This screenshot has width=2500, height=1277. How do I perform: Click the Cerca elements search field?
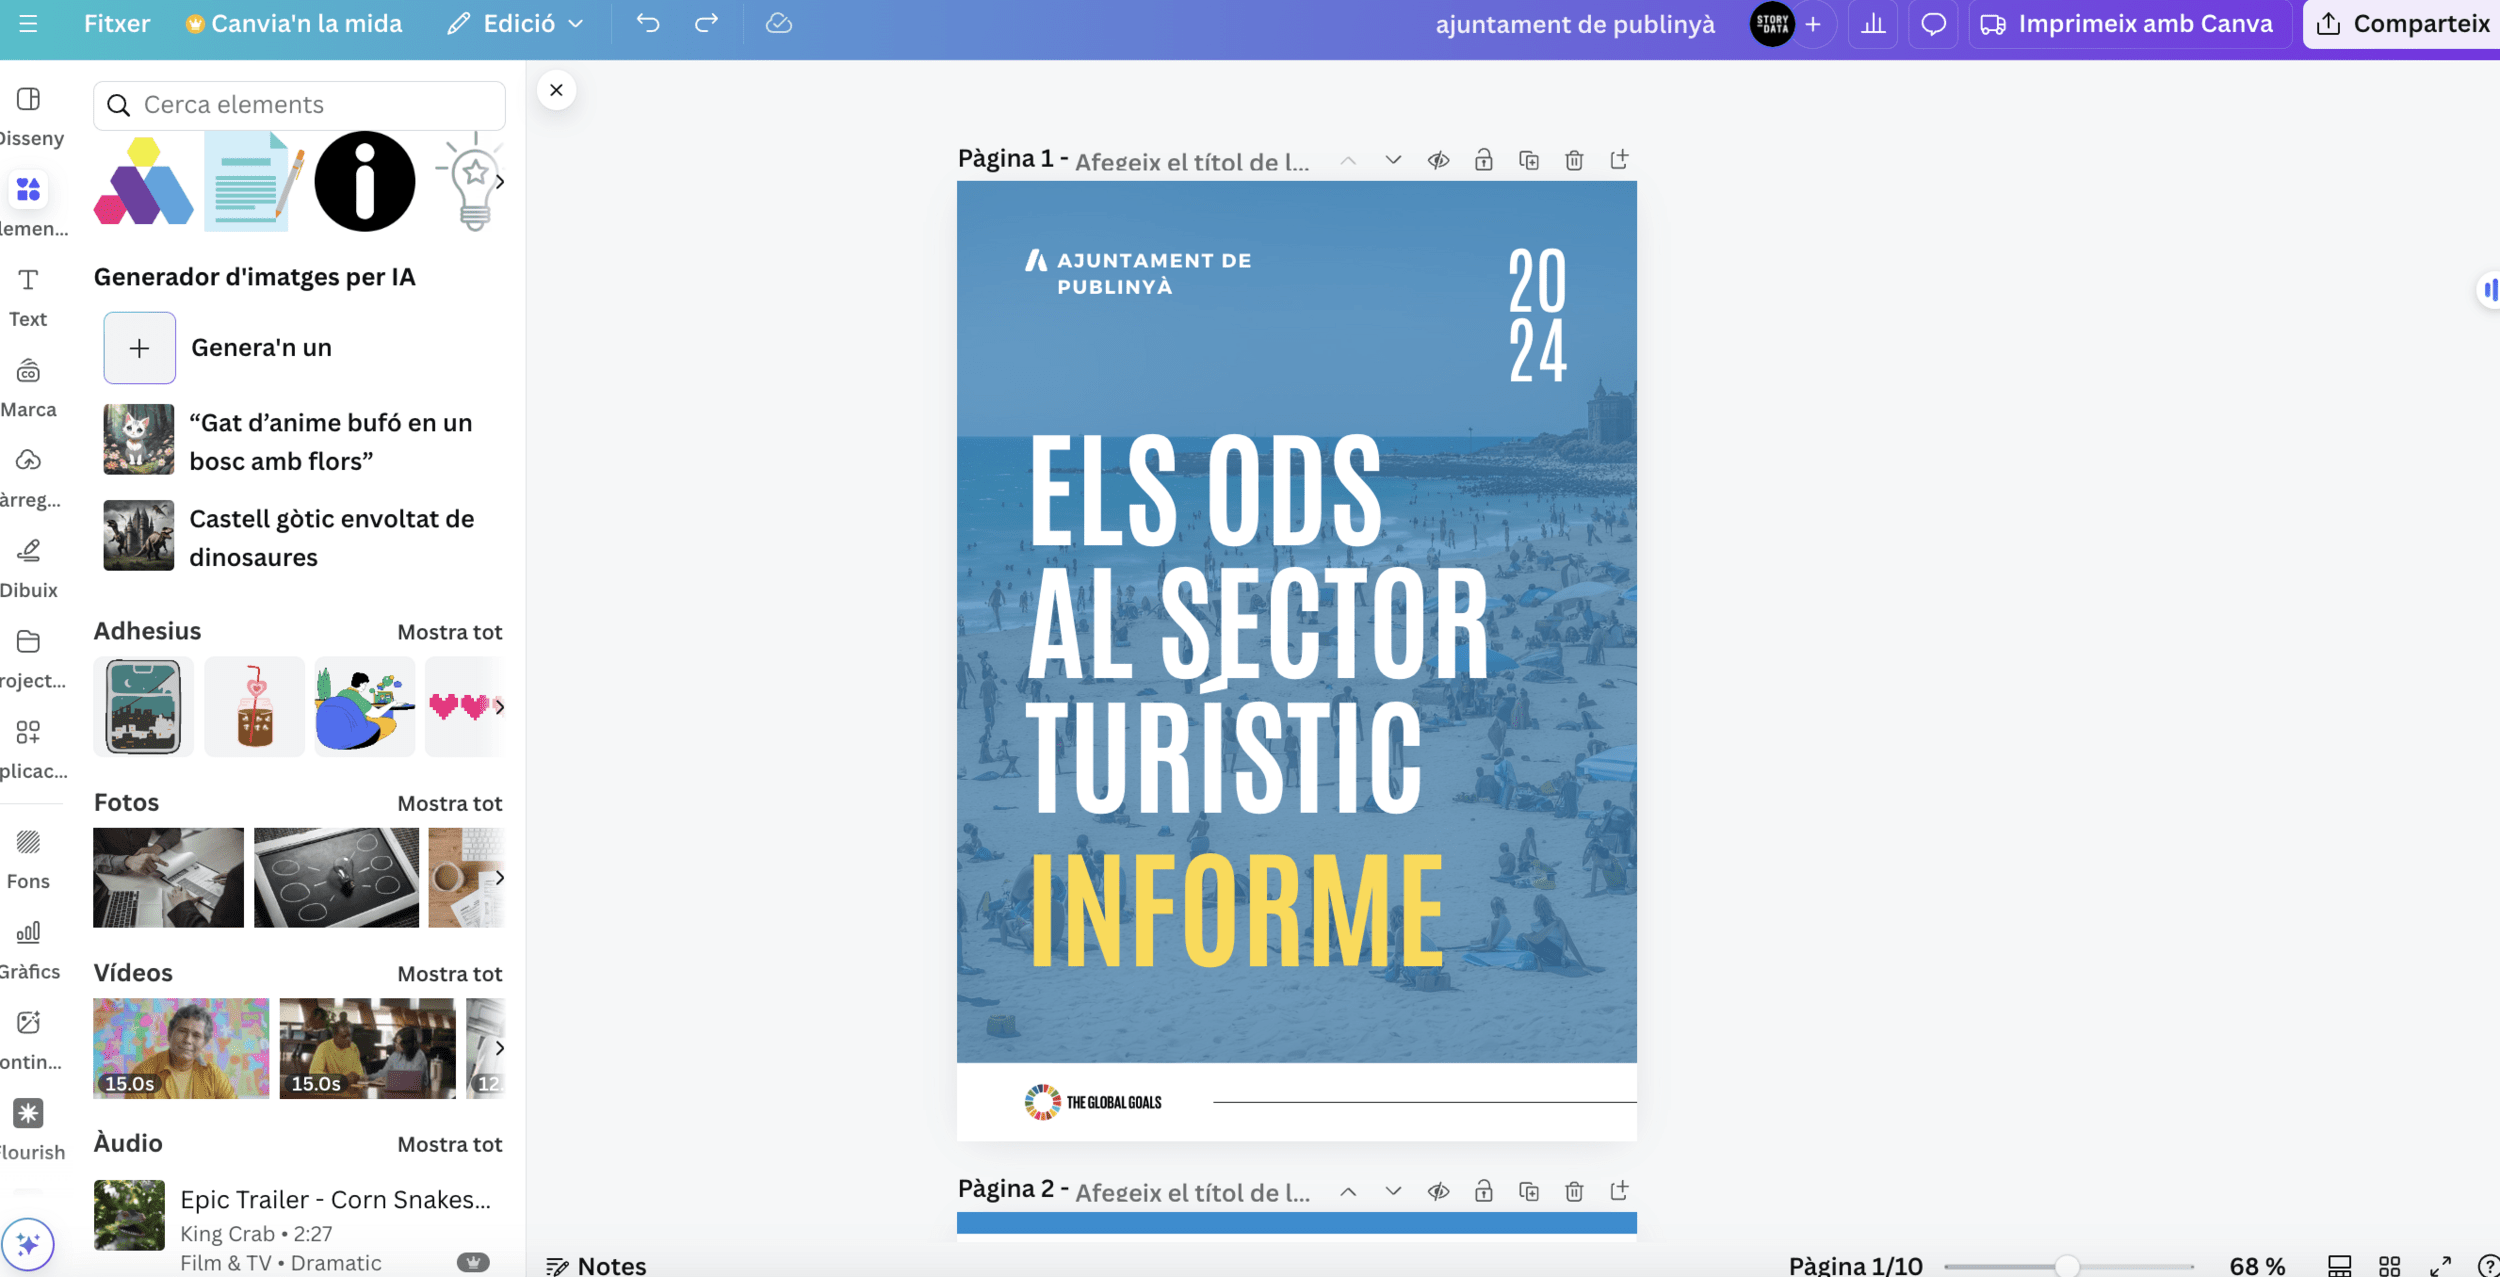[299, 105]
